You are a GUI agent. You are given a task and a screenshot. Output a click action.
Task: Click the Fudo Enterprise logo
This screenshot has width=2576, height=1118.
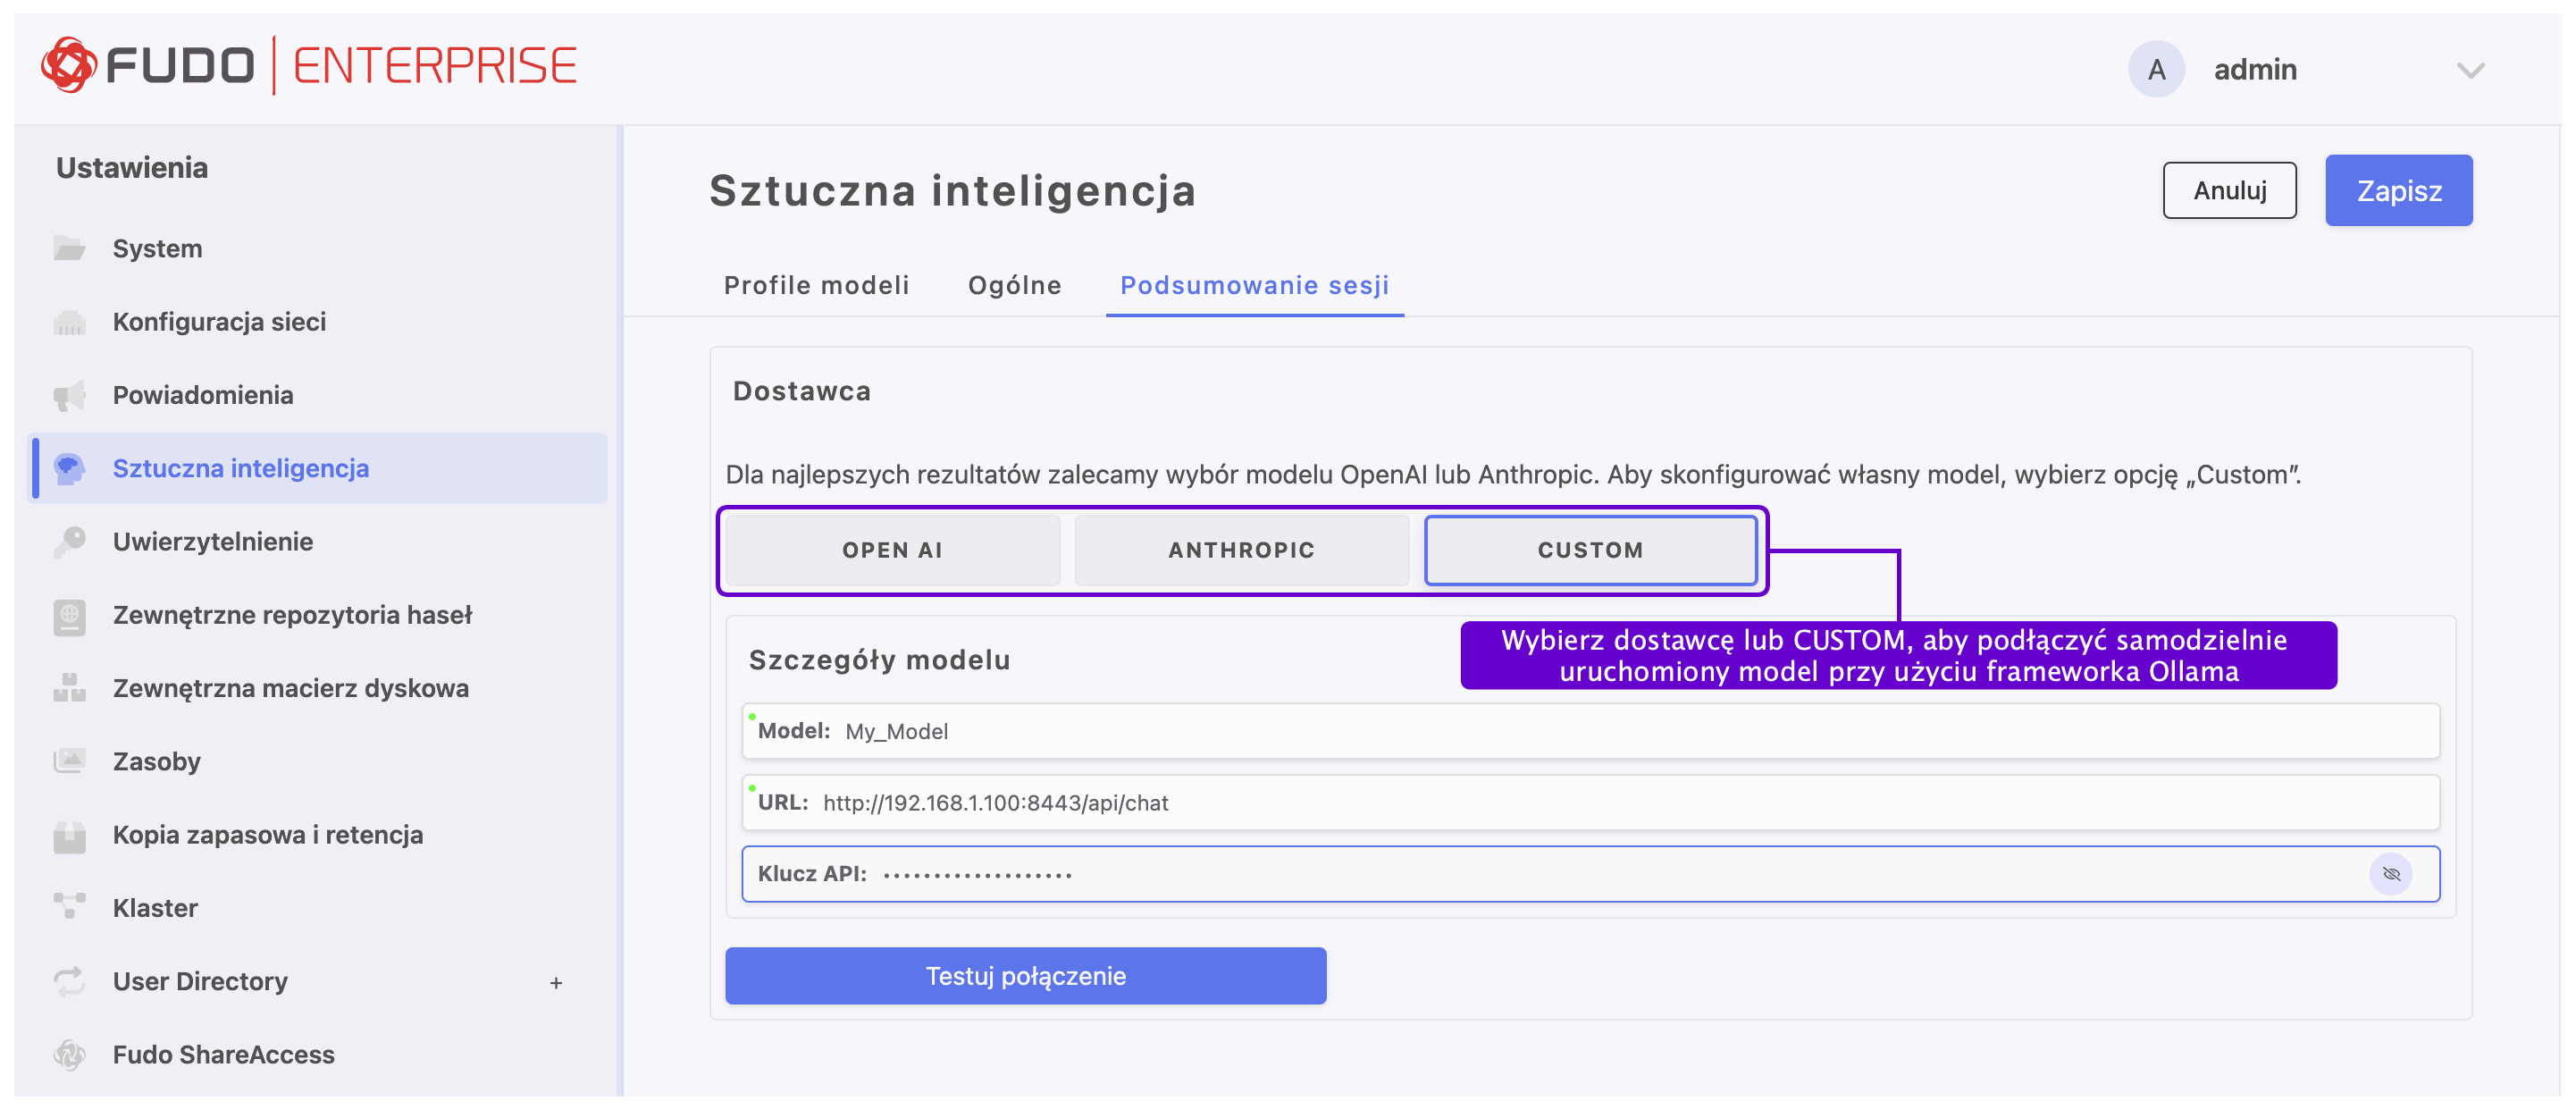(x=309, y=66)
